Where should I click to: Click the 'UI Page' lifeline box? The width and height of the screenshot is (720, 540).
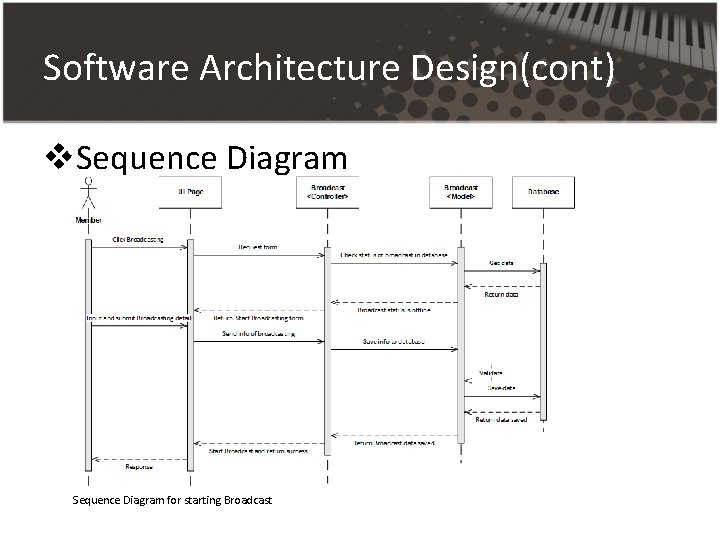[x=190, y=192]
